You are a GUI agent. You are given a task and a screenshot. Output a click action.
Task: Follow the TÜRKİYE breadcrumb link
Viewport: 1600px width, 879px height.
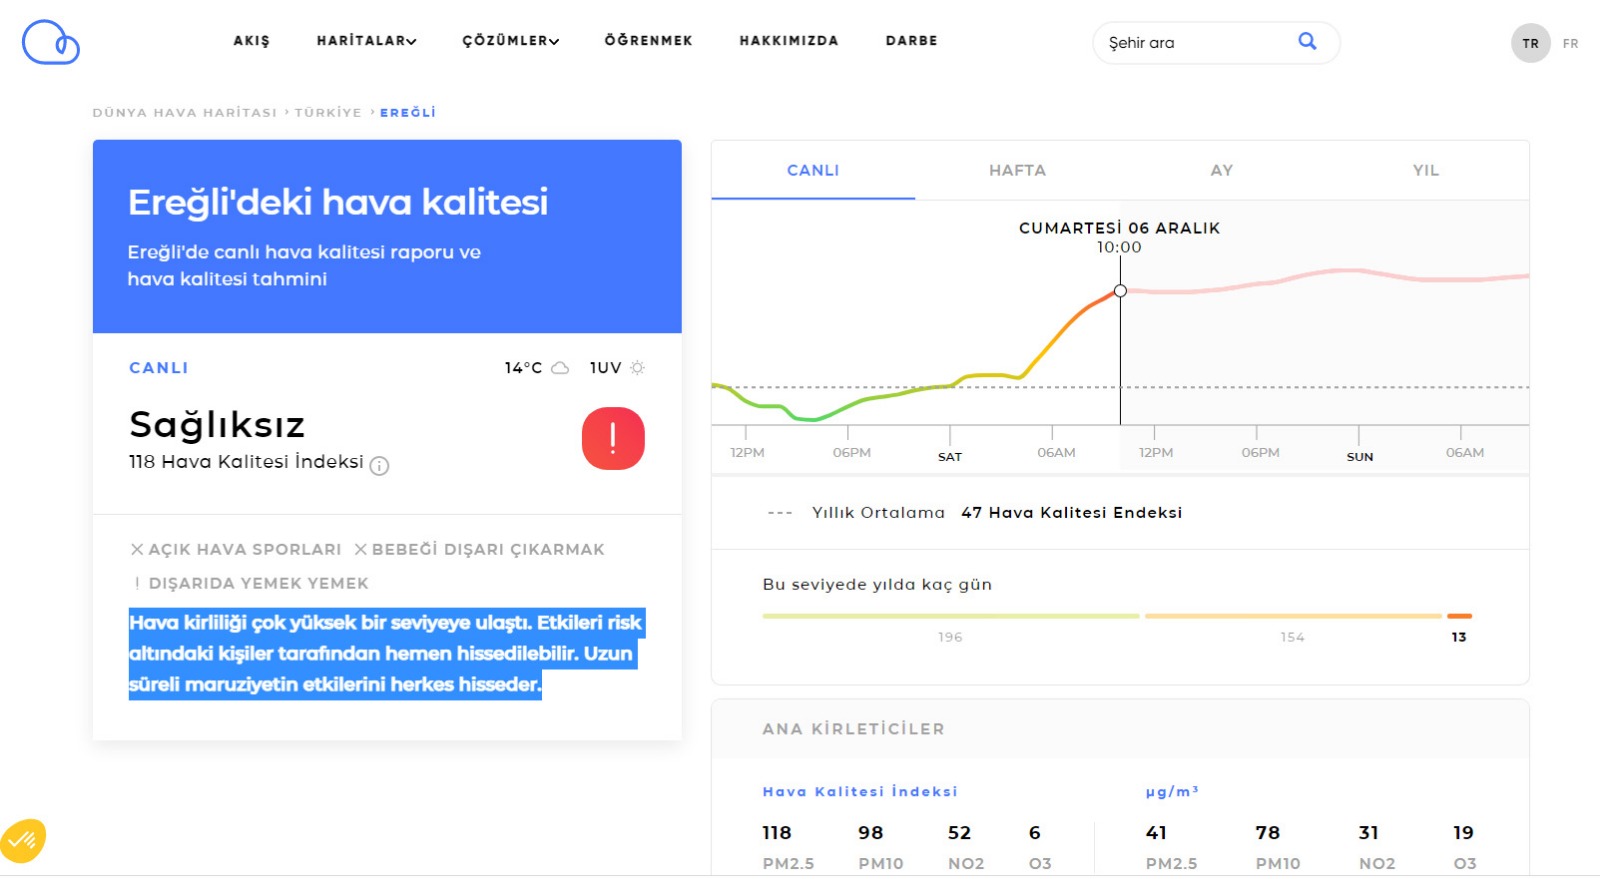[328, 113]
